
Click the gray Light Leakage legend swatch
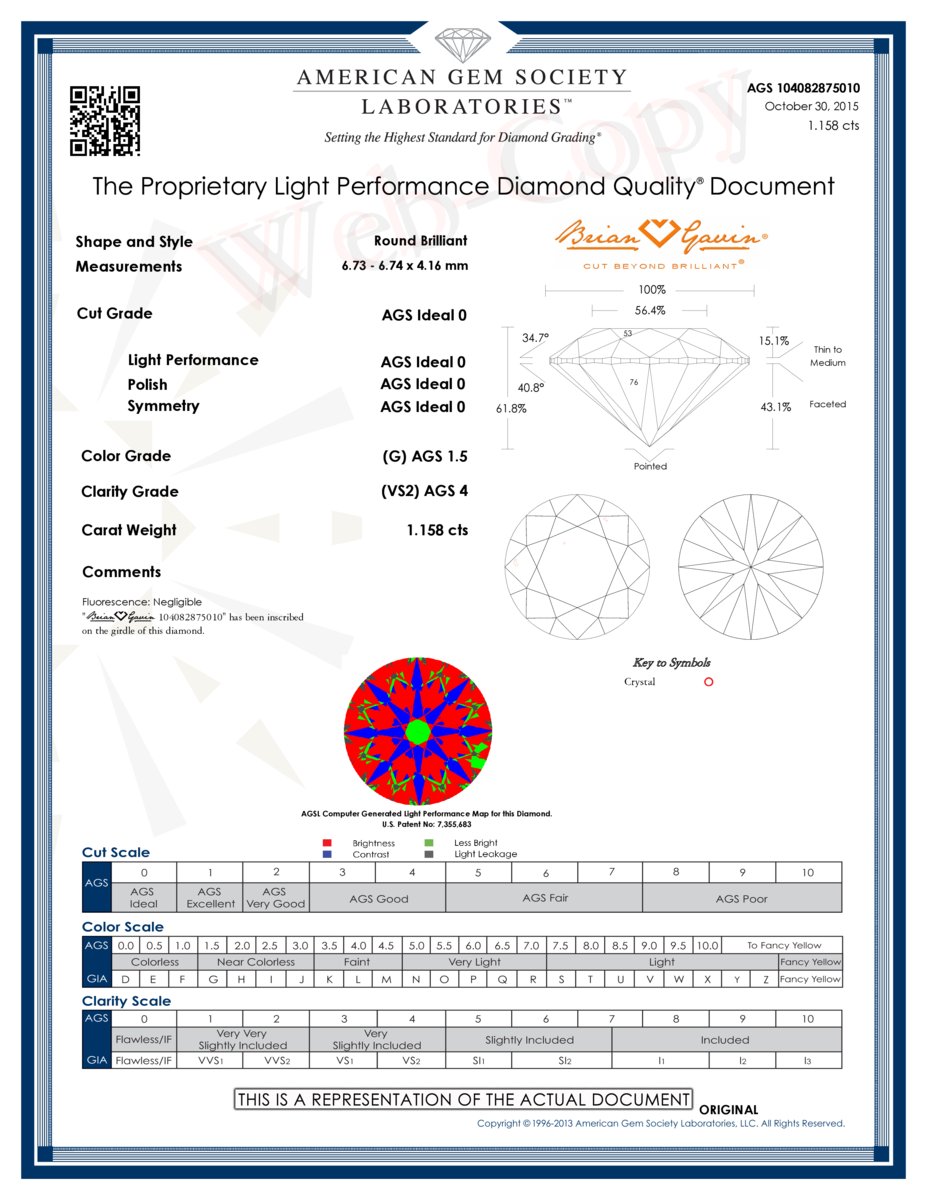coord(428,855)
